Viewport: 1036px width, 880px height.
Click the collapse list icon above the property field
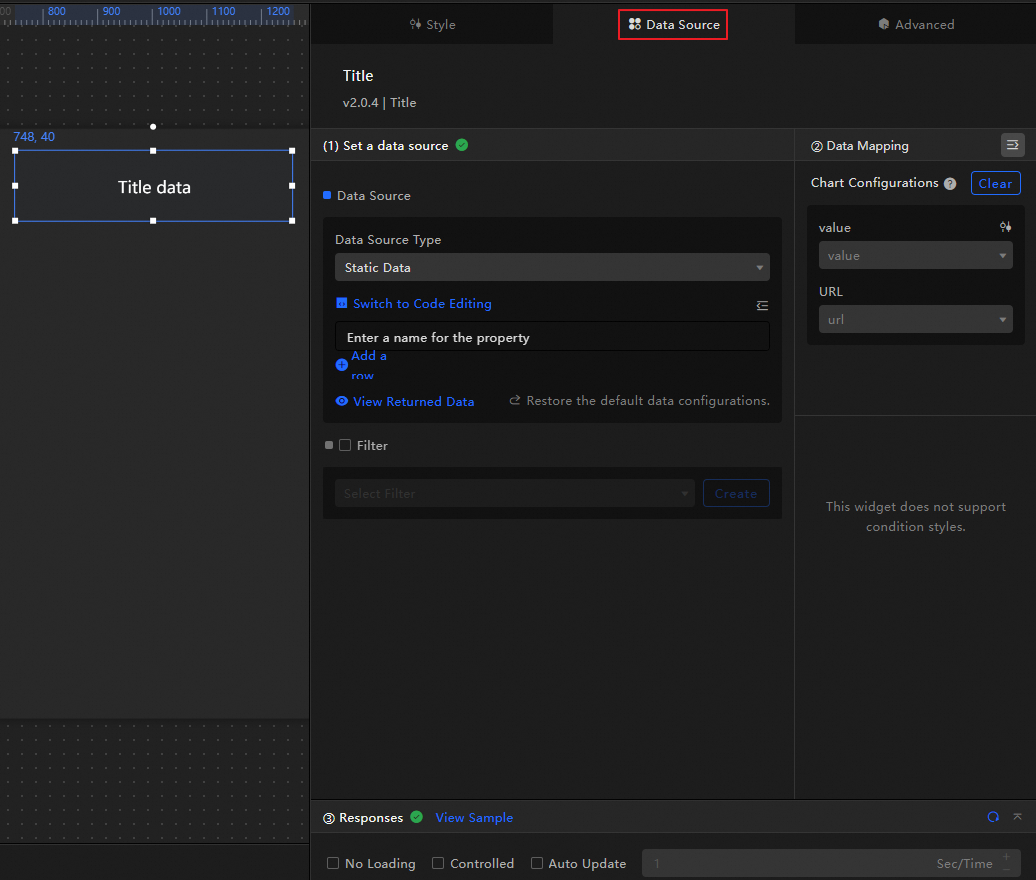(x=762, y=305)
